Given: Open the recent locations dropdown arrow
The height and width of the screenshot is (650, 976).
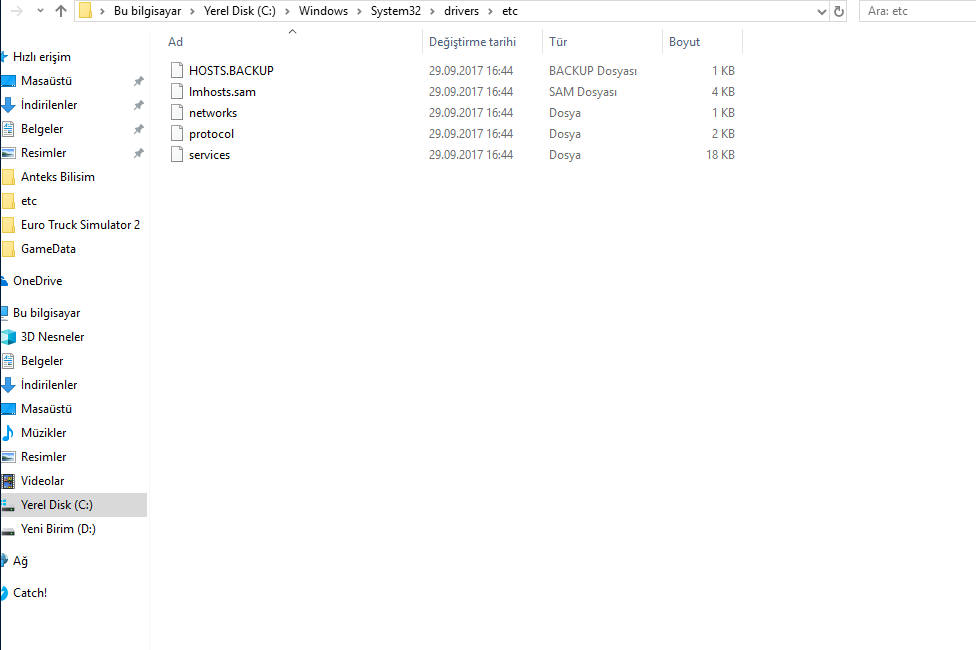Looking at the screenshot, I should pyautogui.click(x=40, y=11).
